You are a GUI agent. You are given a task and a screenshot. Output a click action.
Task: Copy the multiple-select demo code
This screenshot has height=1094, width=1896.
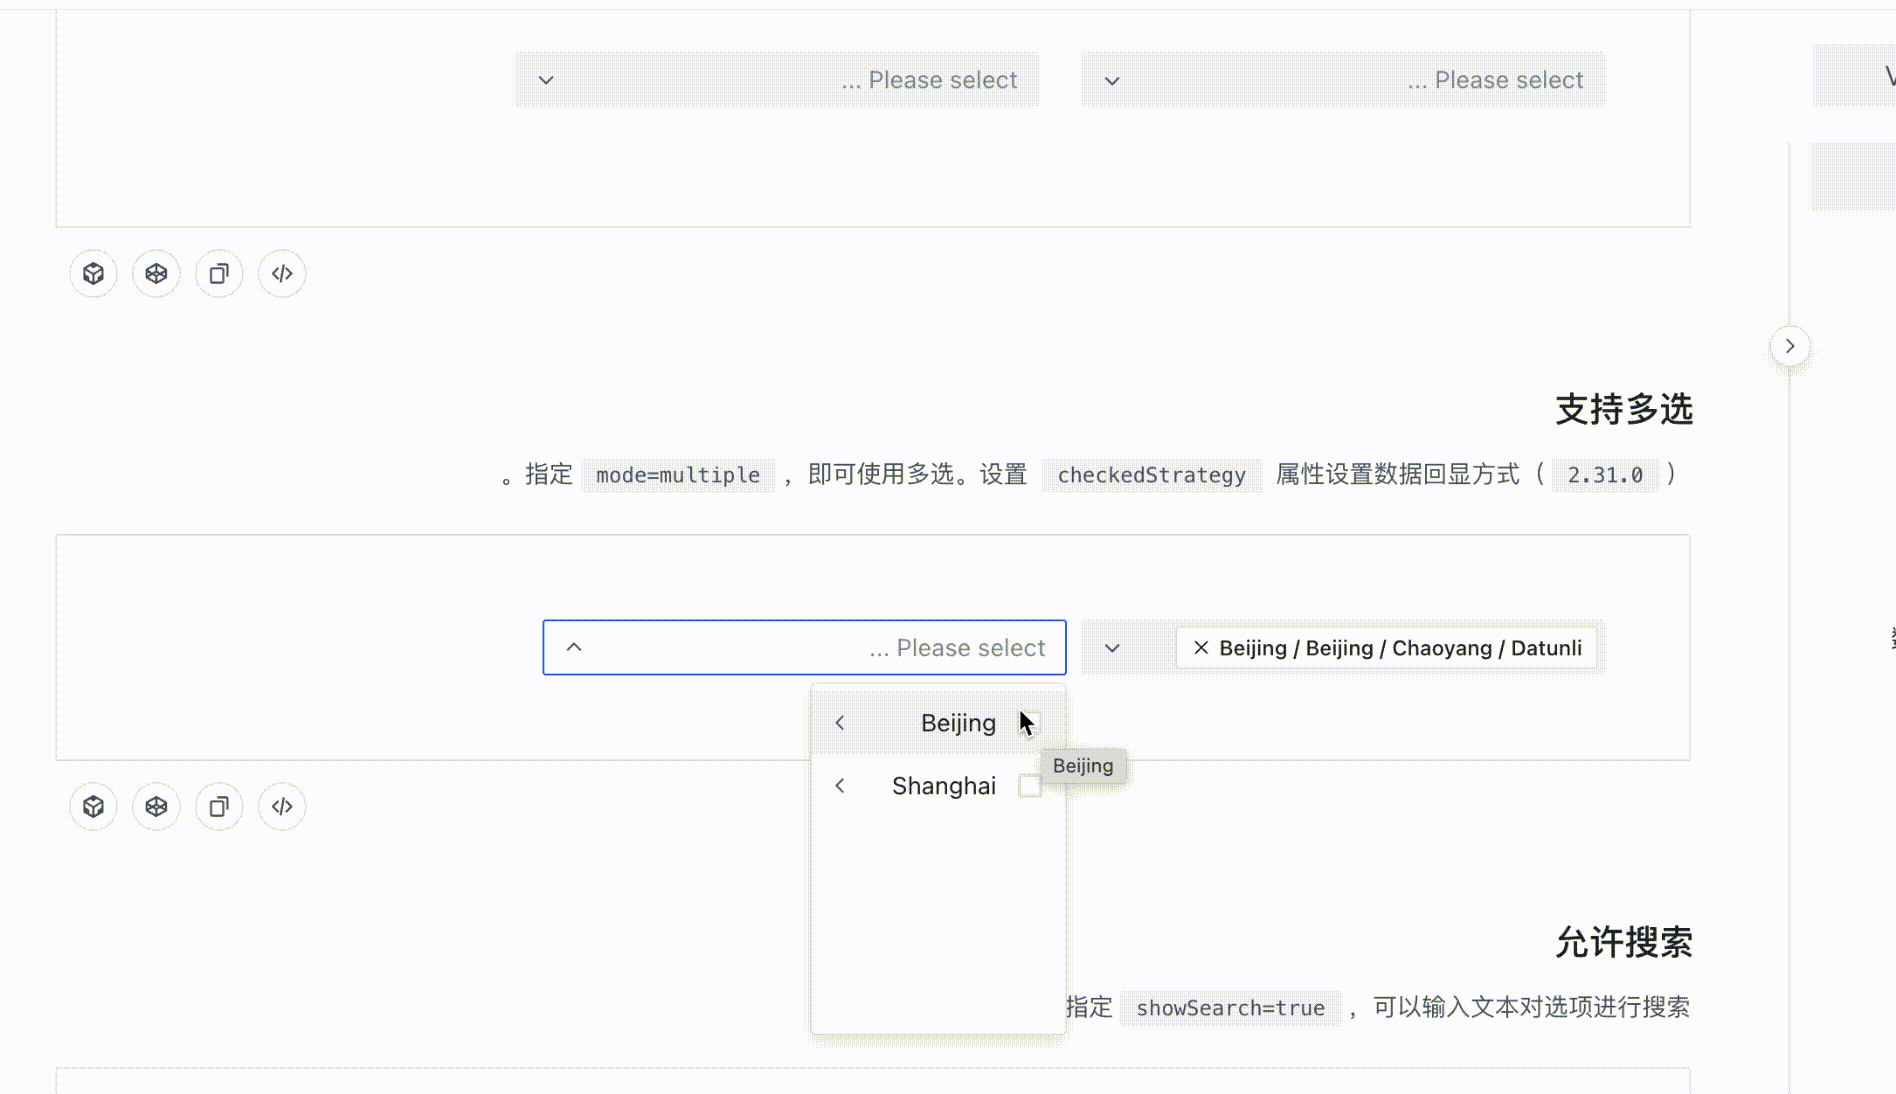click(219, 806)
